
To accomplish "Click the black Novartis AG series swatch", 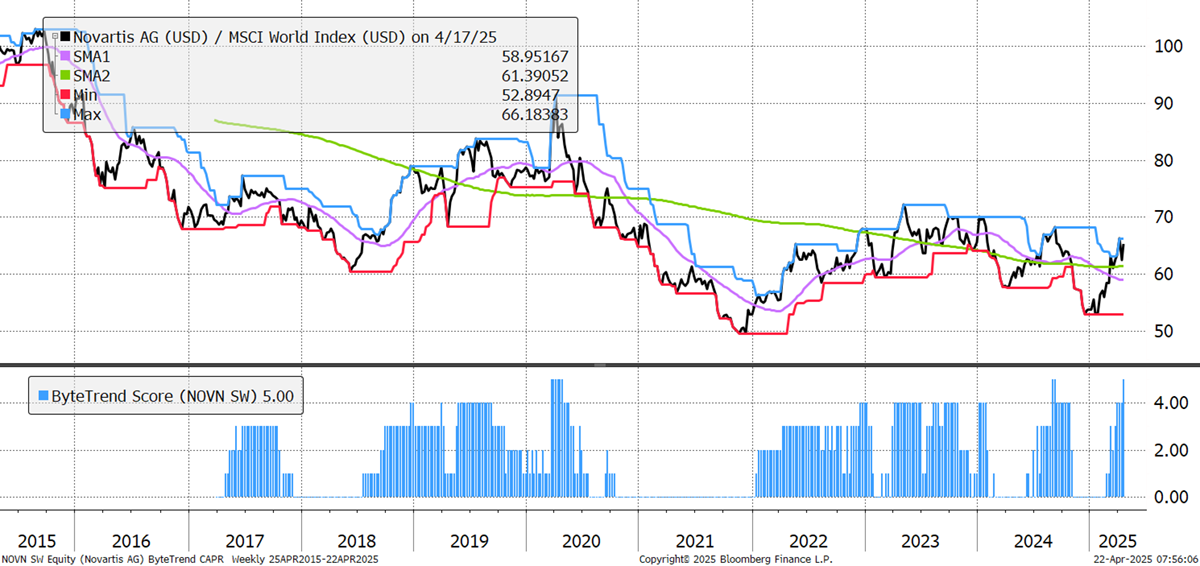I will pos(65,36).
